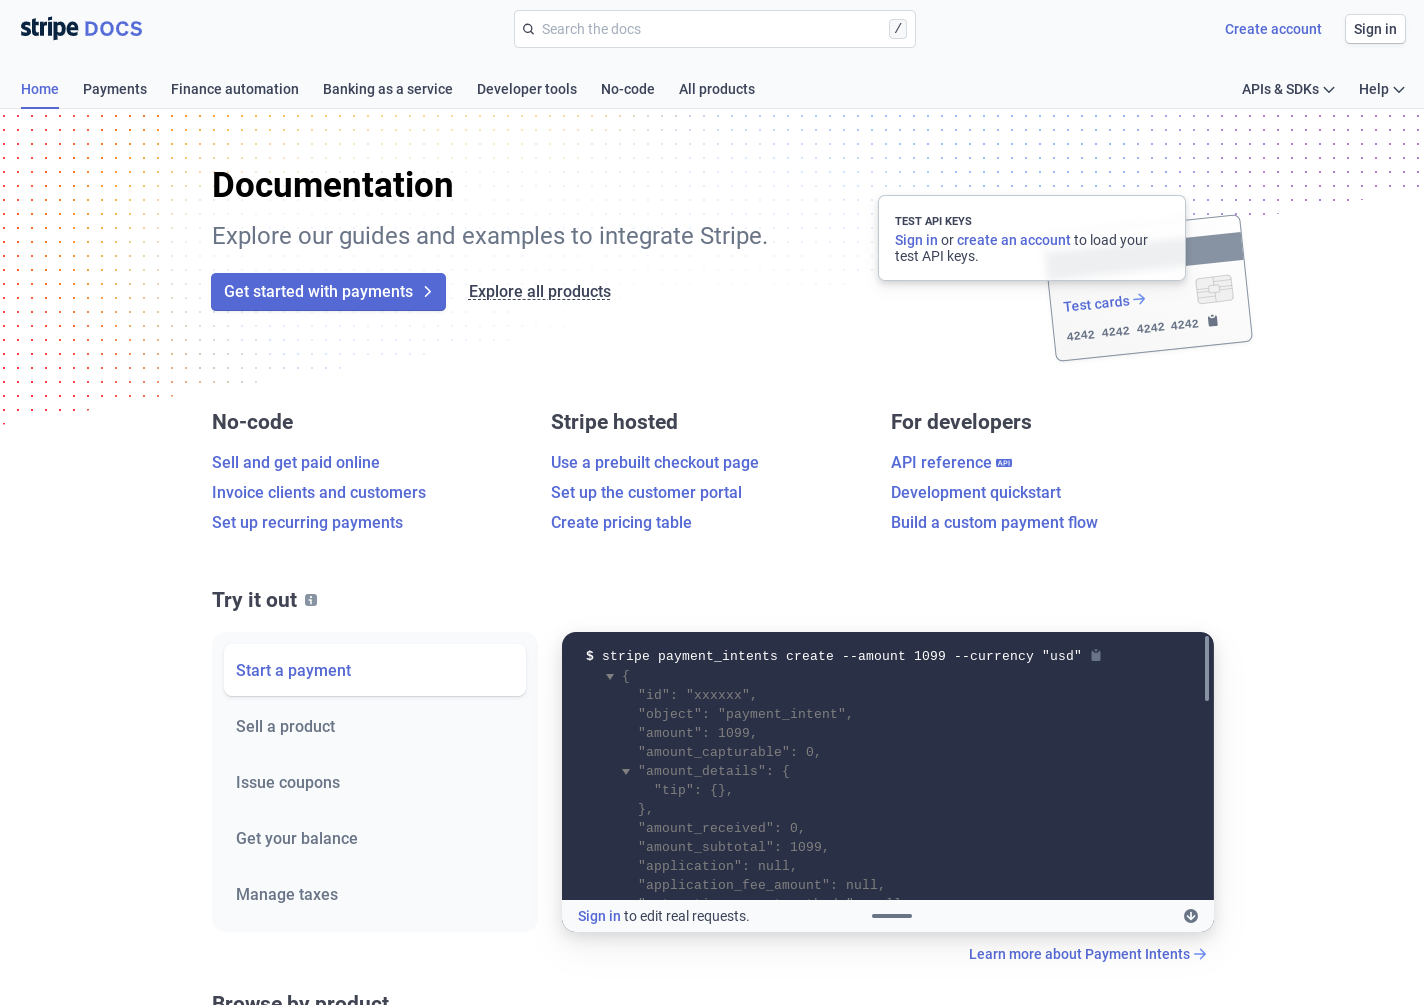
Task: Click Get started with payments button
Action: coord(328,292)
